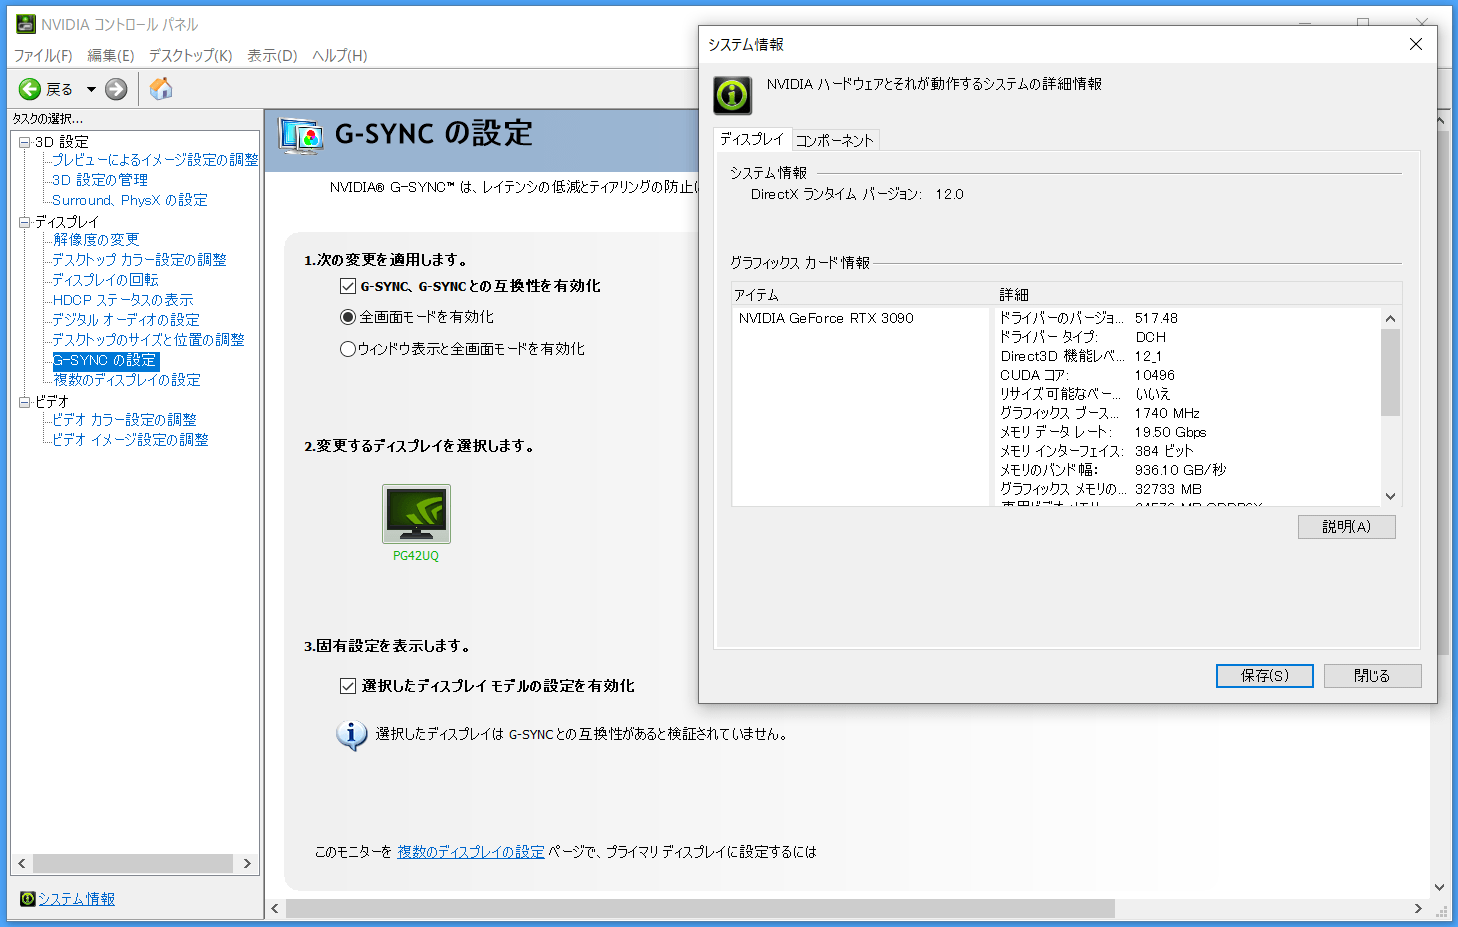
Task: Select 解像度の変更 in tree
Action: [x=96, y=240]
